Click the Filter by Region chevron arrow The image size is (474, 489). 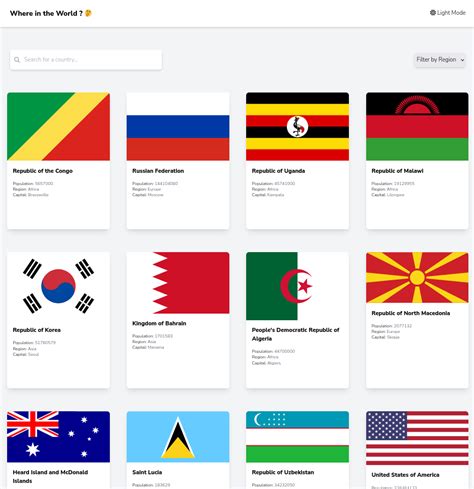click(462, 60)
